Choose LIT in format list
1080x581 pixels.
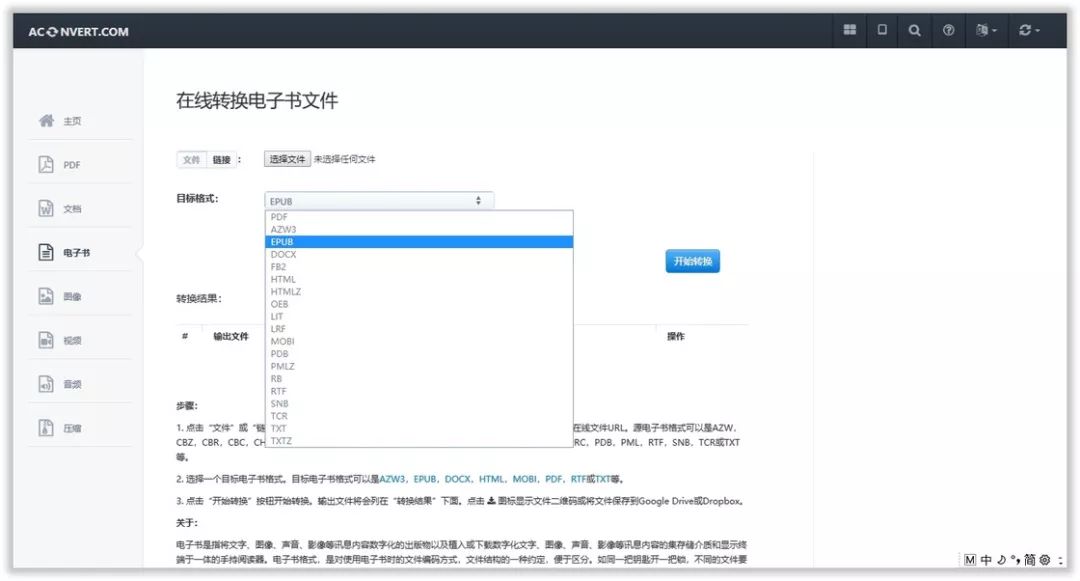click(419, 316)
